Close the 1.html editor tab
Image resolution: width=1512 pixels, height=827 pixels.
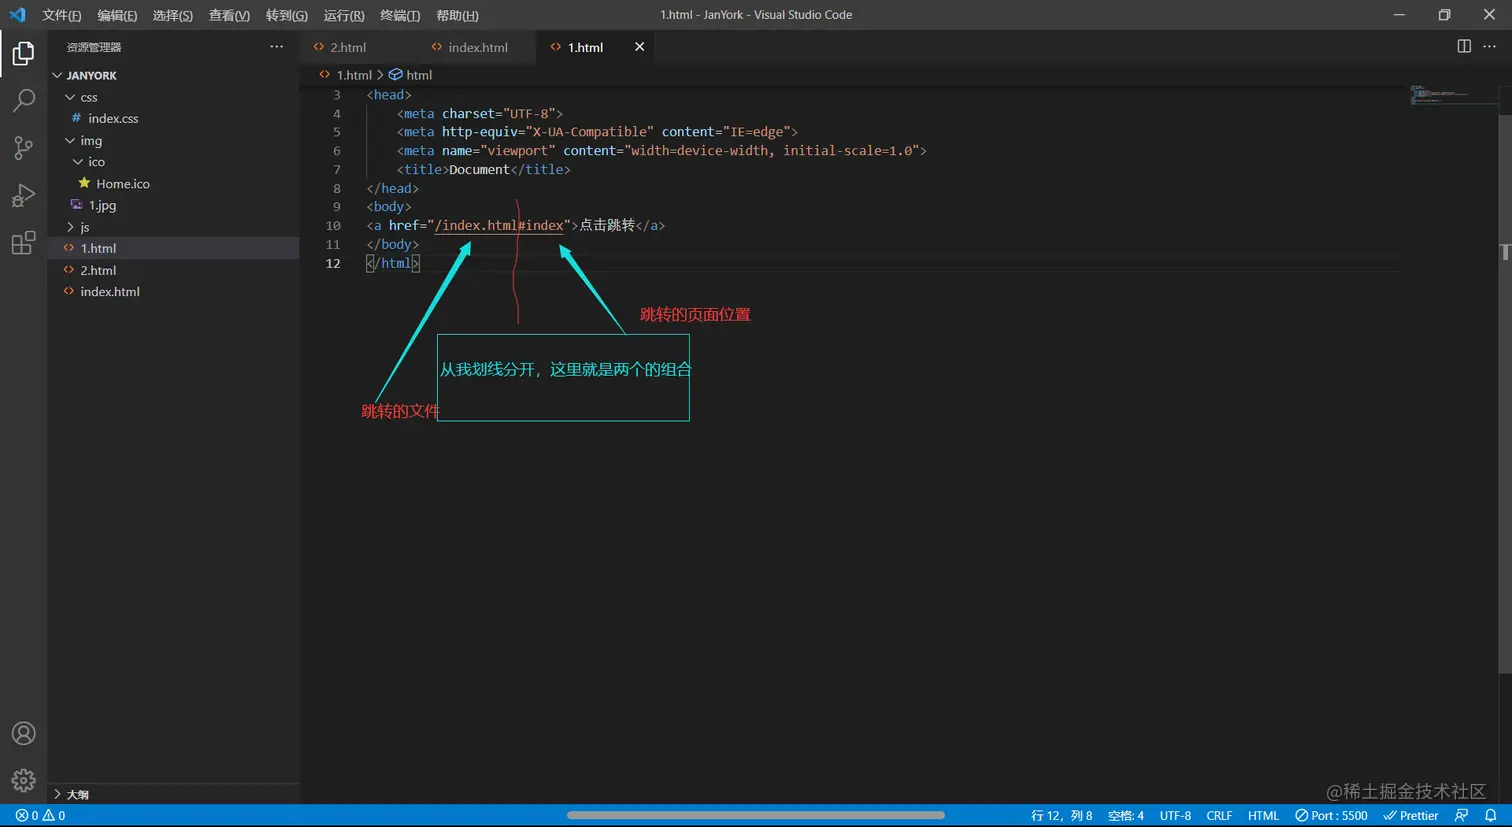[x=639, y=47]
